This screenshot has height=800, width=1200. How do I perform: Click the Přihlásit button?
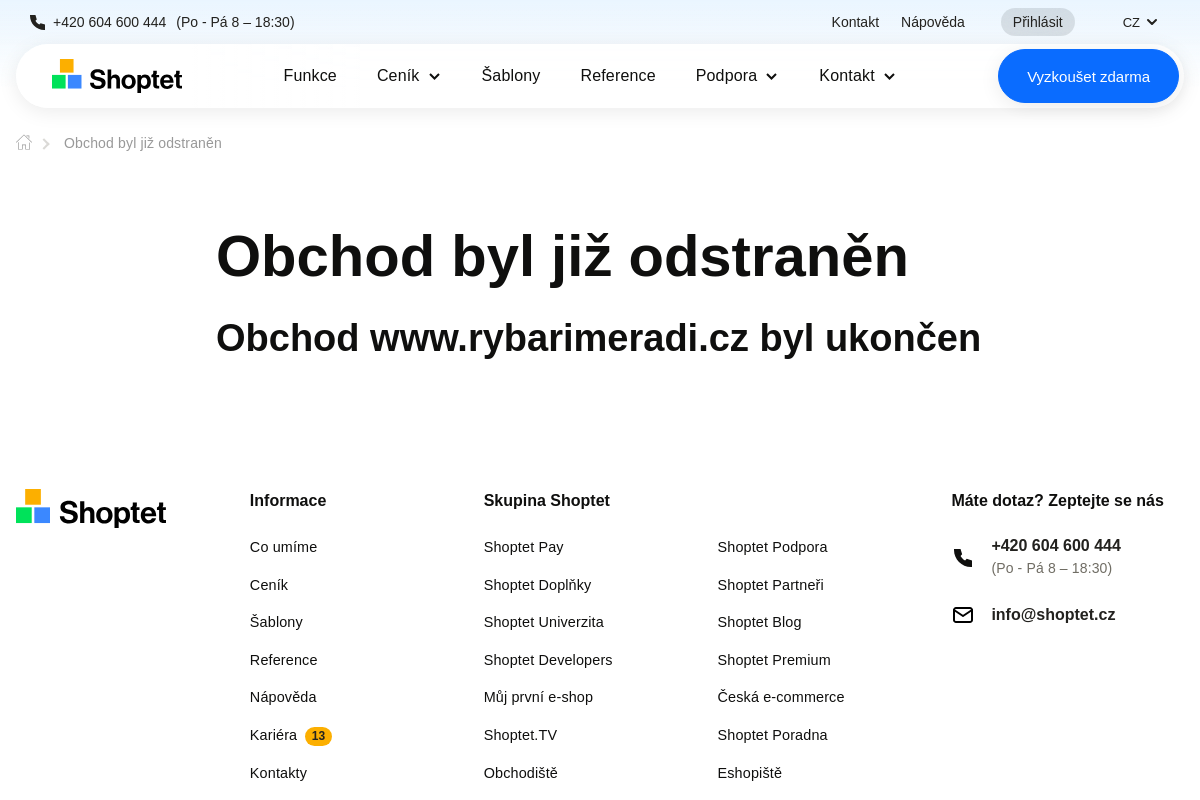[x=1037, y=21]
